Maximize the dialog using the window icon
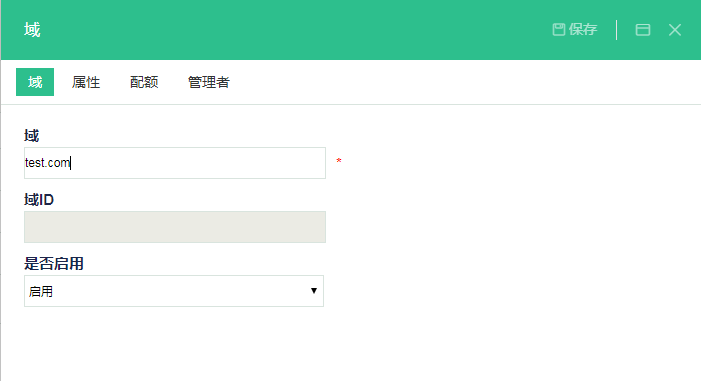 pos(643,30)
